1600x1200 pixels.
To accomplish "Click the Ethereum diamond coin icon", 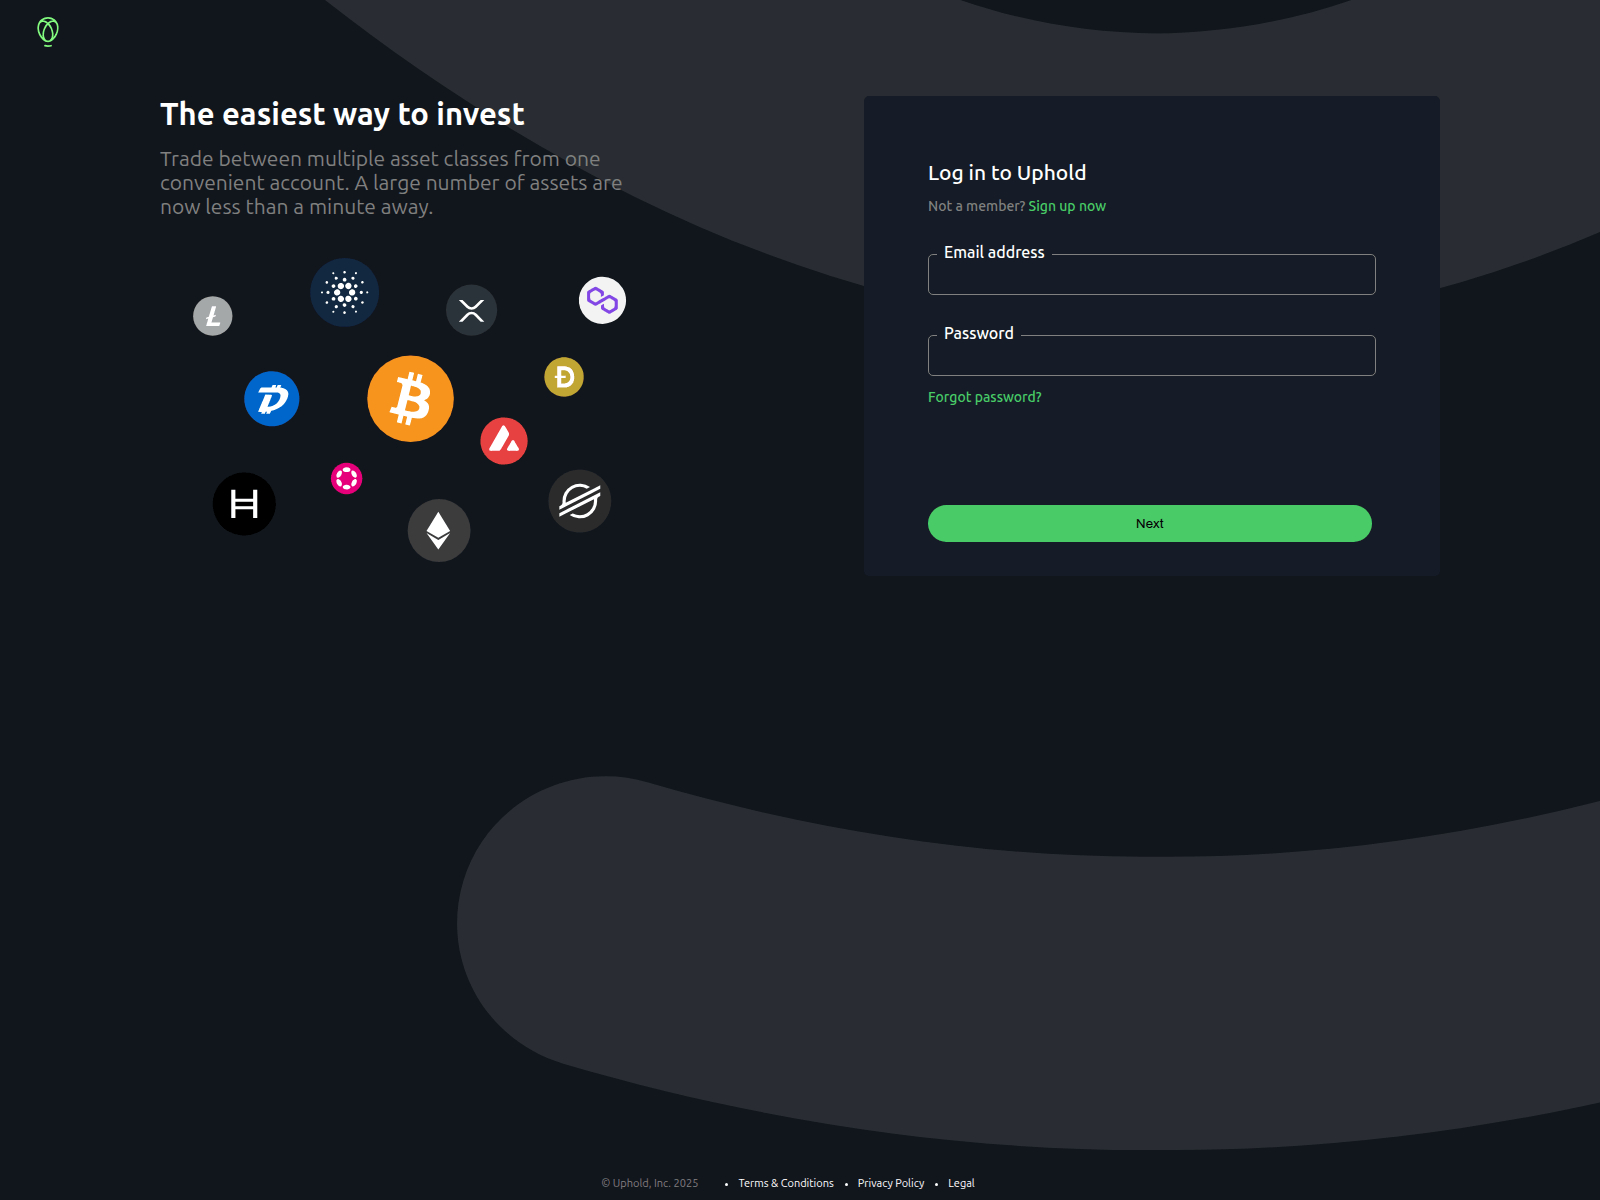I will tap(439, 530).
